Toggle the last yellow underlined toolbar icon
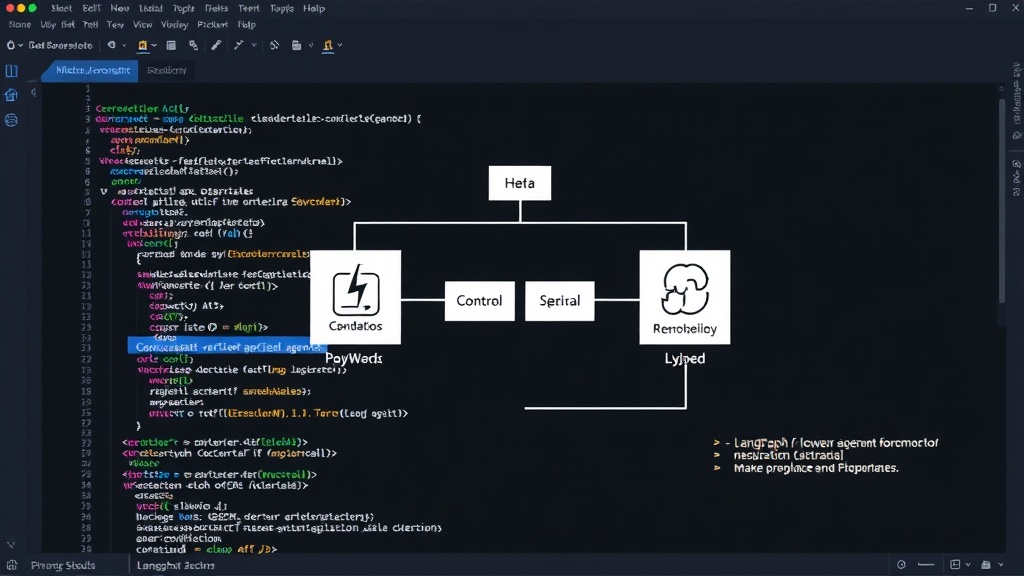This screenshot has width=1024, height=576. coord(328,45)
